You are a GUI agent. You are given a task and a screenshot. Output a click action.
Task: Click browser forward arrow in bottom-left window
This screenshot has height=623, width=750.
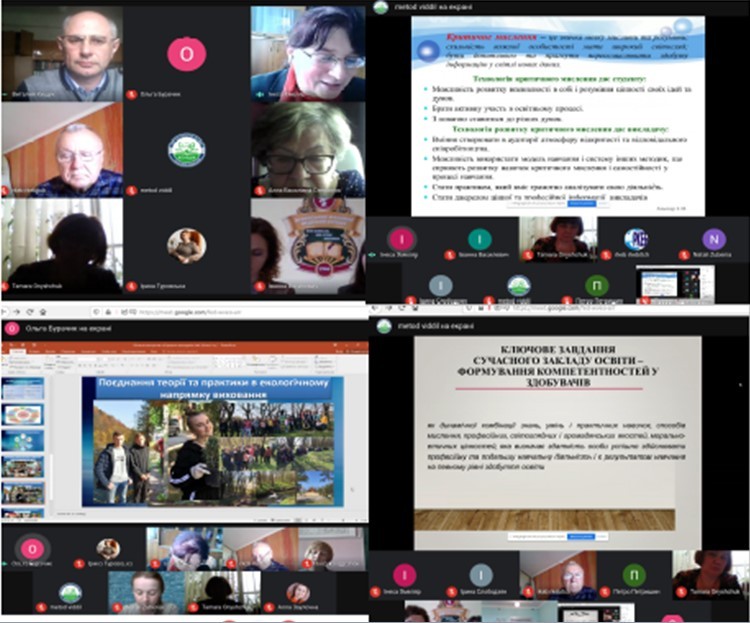tap(17, 312)
